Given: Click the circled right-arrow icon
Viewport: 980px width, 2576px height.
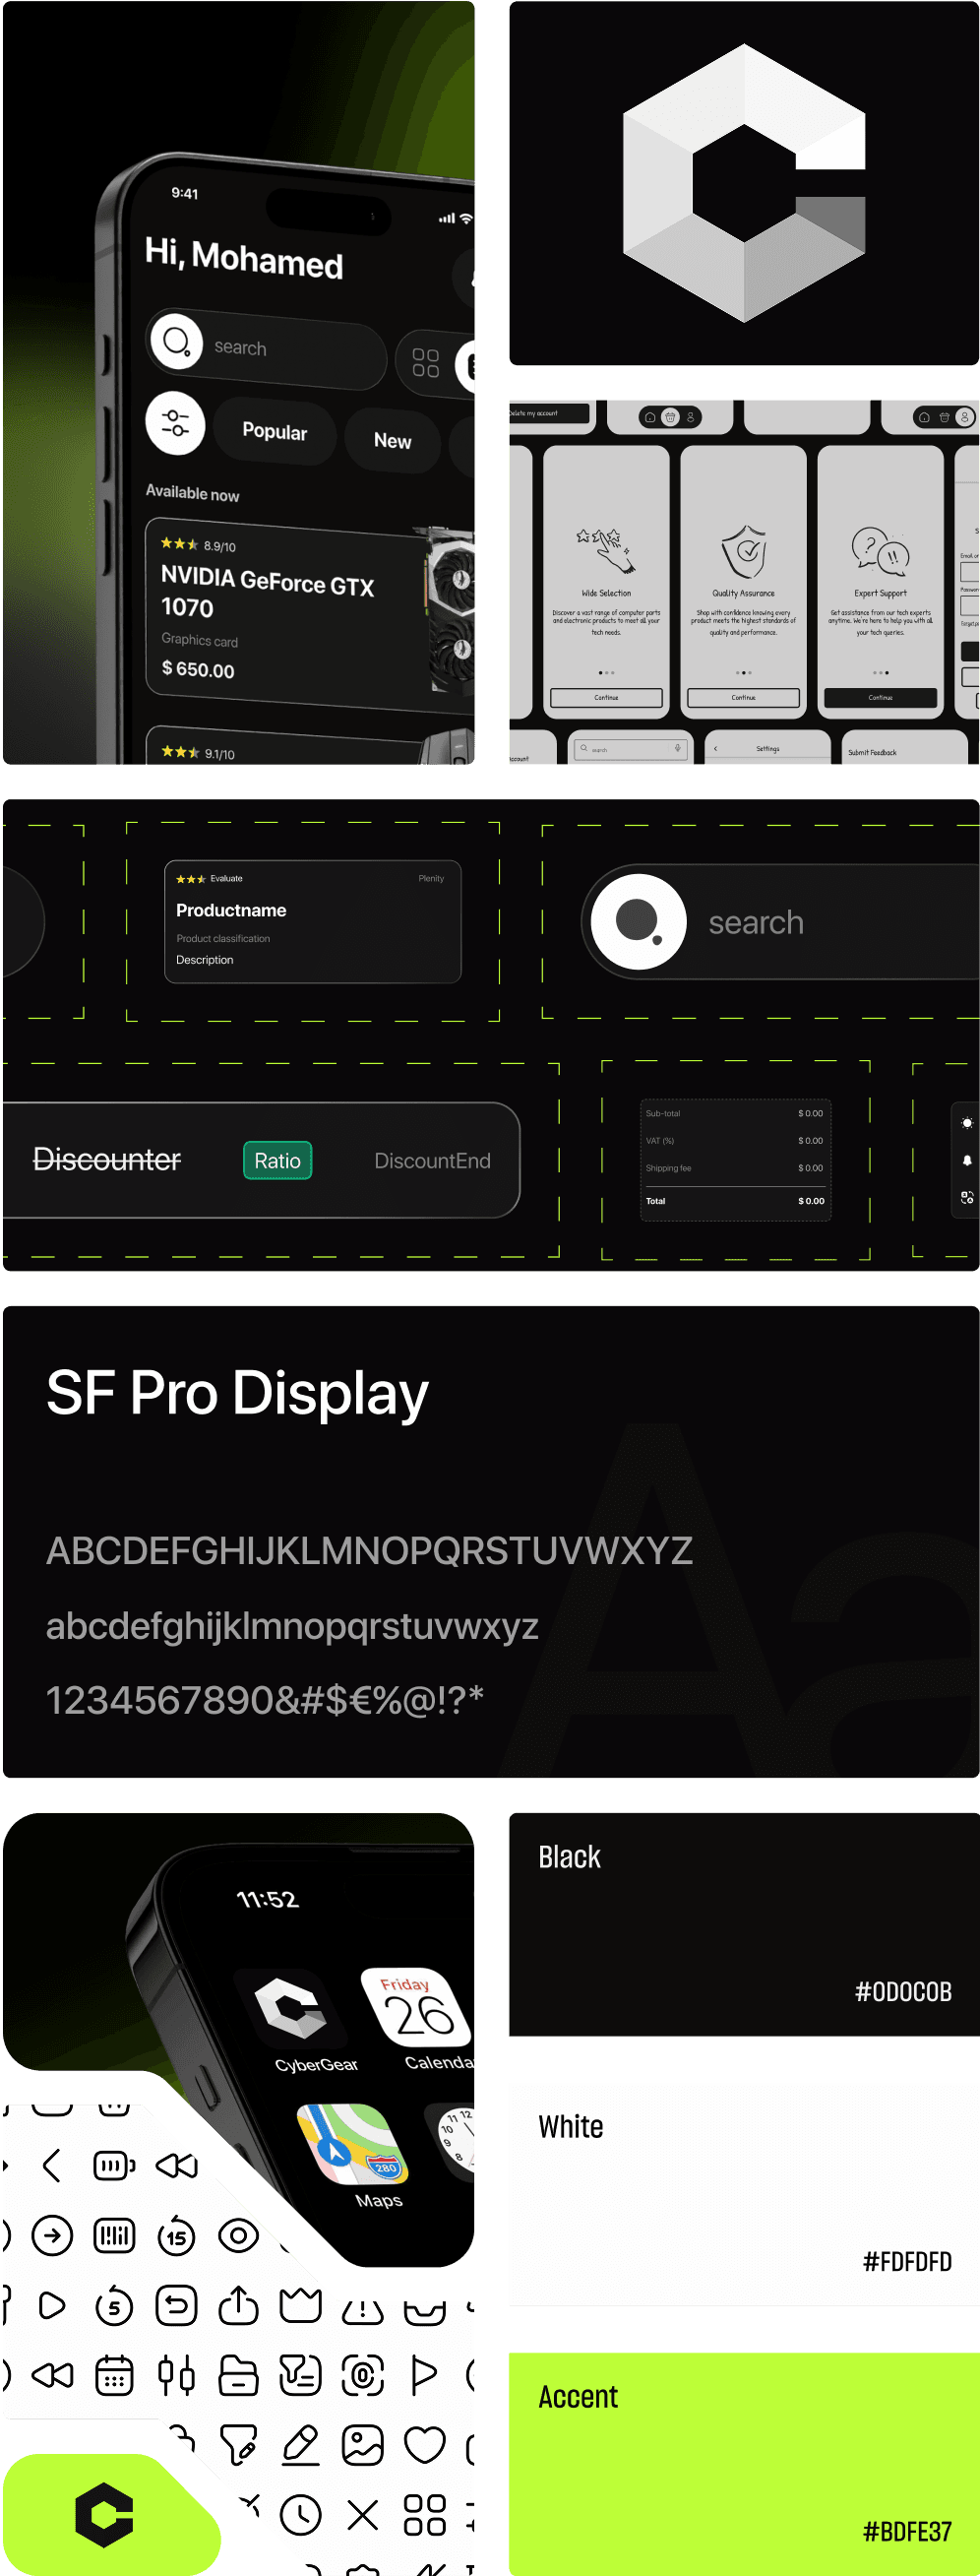Looking at the screenshot, I should (x=52, y=2235).
